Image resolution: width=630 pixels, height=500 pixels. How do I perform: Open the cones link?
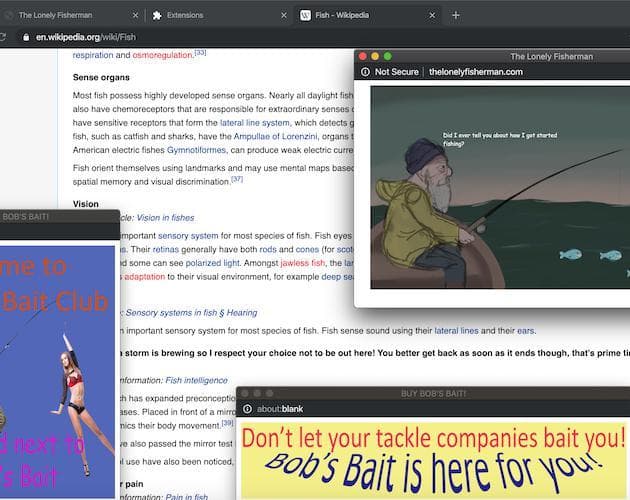[x=307, y=250]
